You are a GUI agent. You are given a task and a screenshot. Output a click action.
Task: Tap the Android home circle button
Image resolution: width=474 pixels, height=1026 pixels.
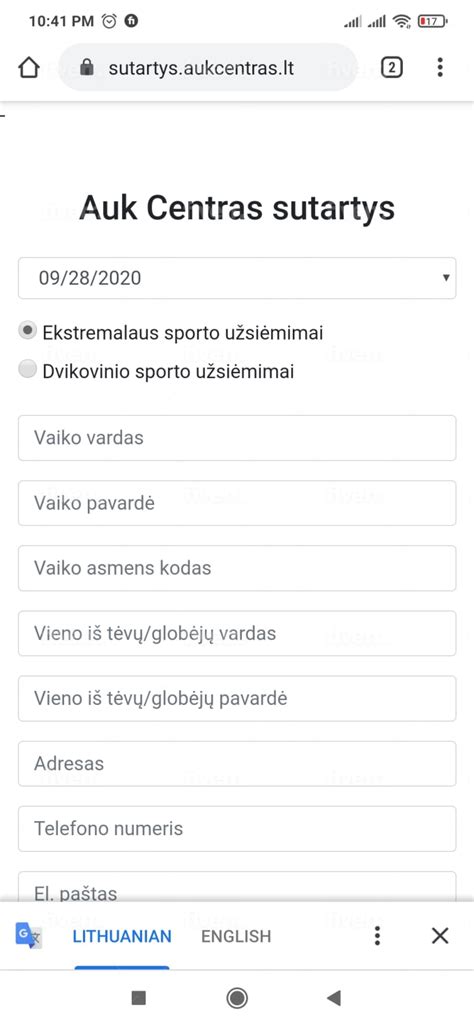point(237,998)
